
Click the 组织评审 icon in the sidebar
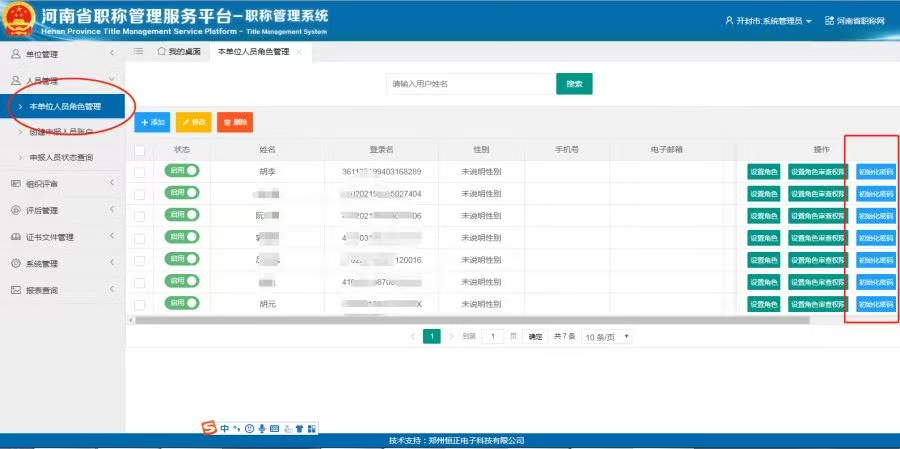click(16, 184)
